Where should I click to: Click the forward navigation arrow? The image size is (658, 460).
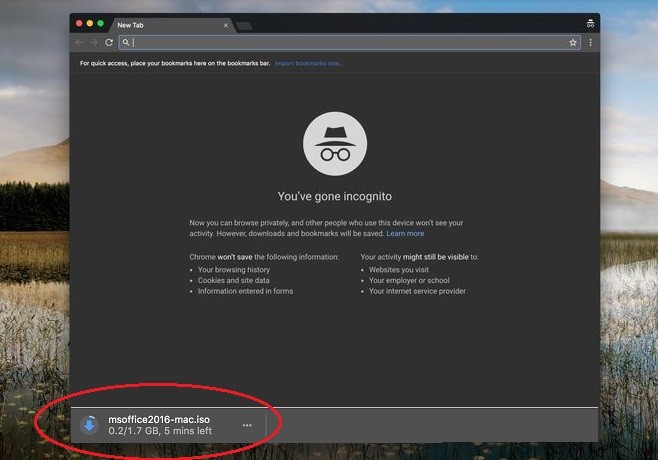coord(94,42)
